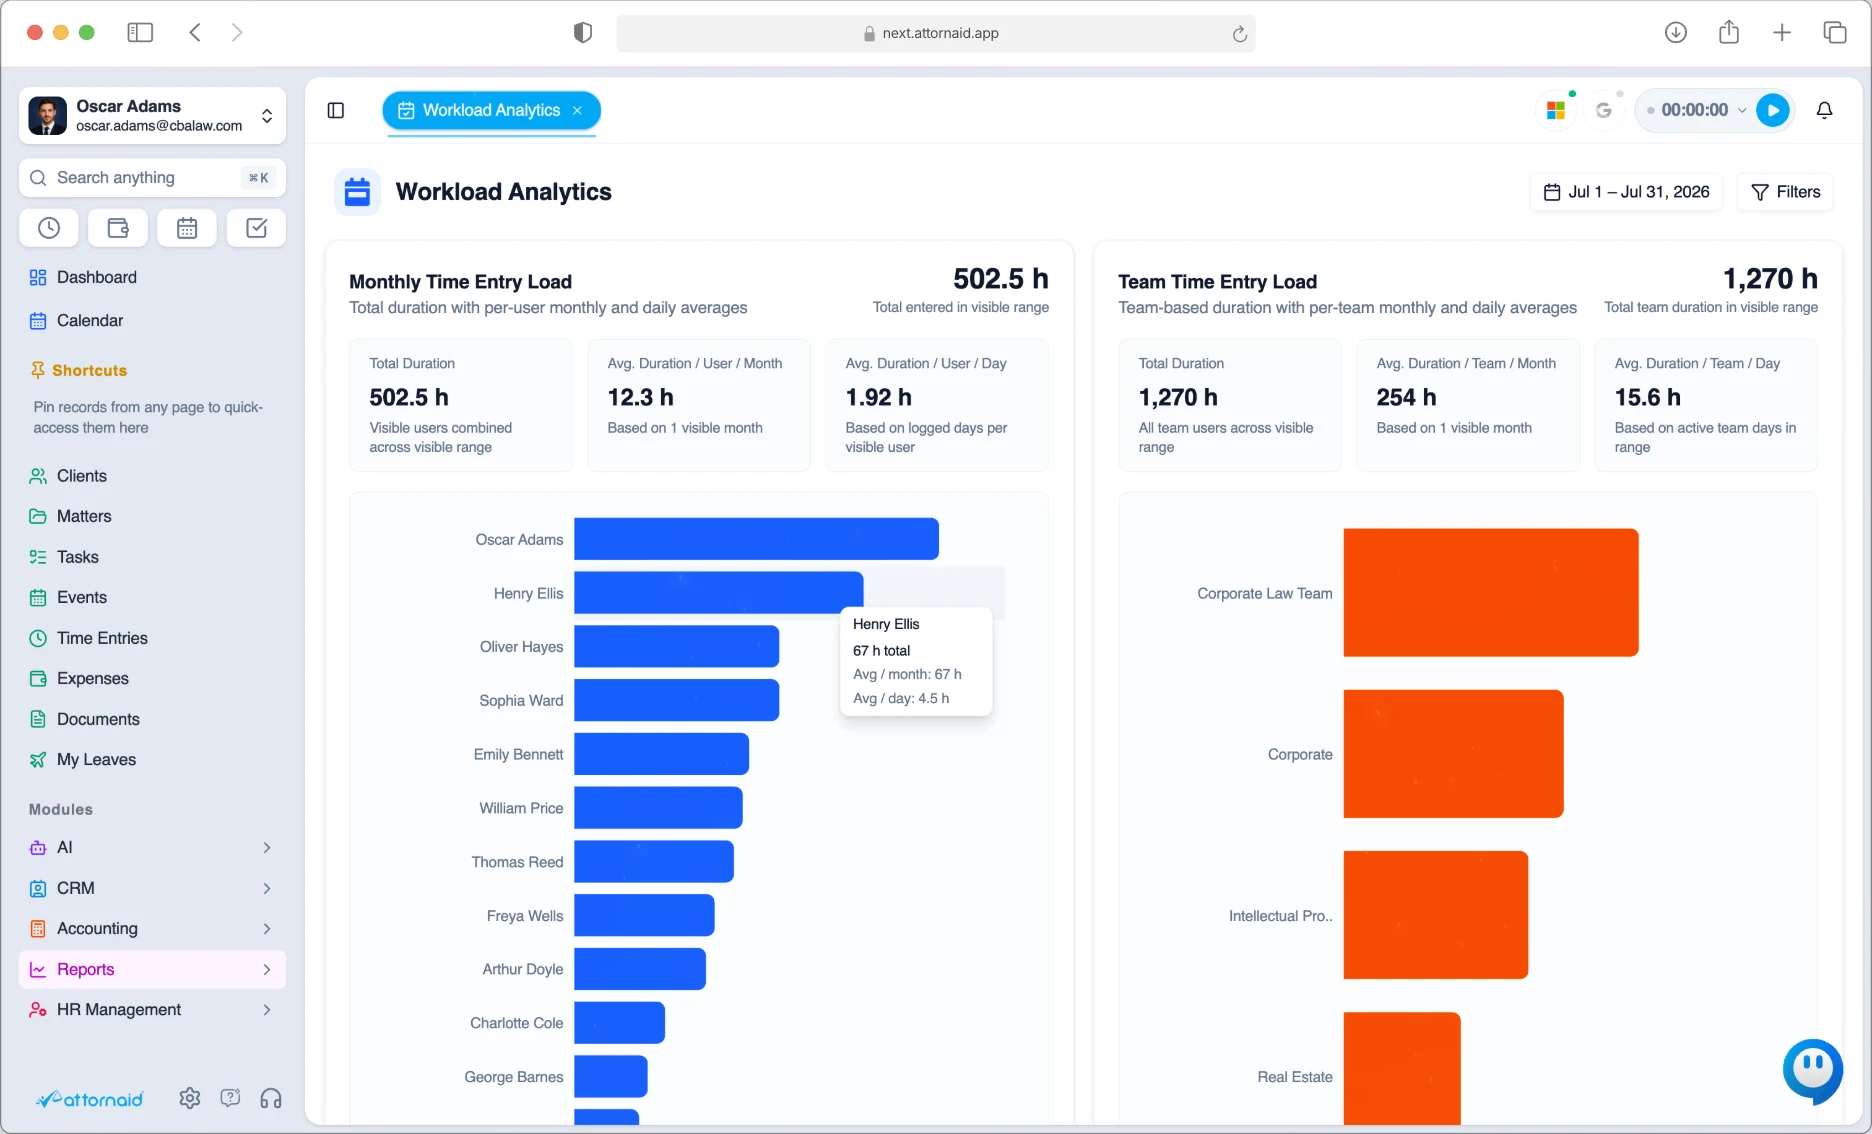1872x1134 pixels.
Task: Collapse the inner sidebar panel icon
Action: coord(336,110)
